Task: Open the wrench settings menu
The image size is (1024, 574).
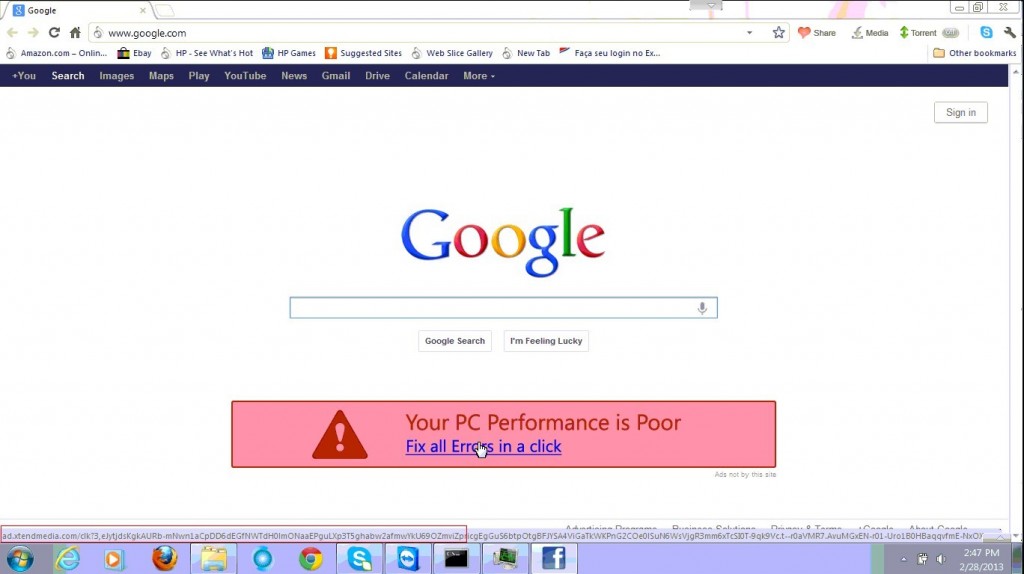Action: point(1010,33)
